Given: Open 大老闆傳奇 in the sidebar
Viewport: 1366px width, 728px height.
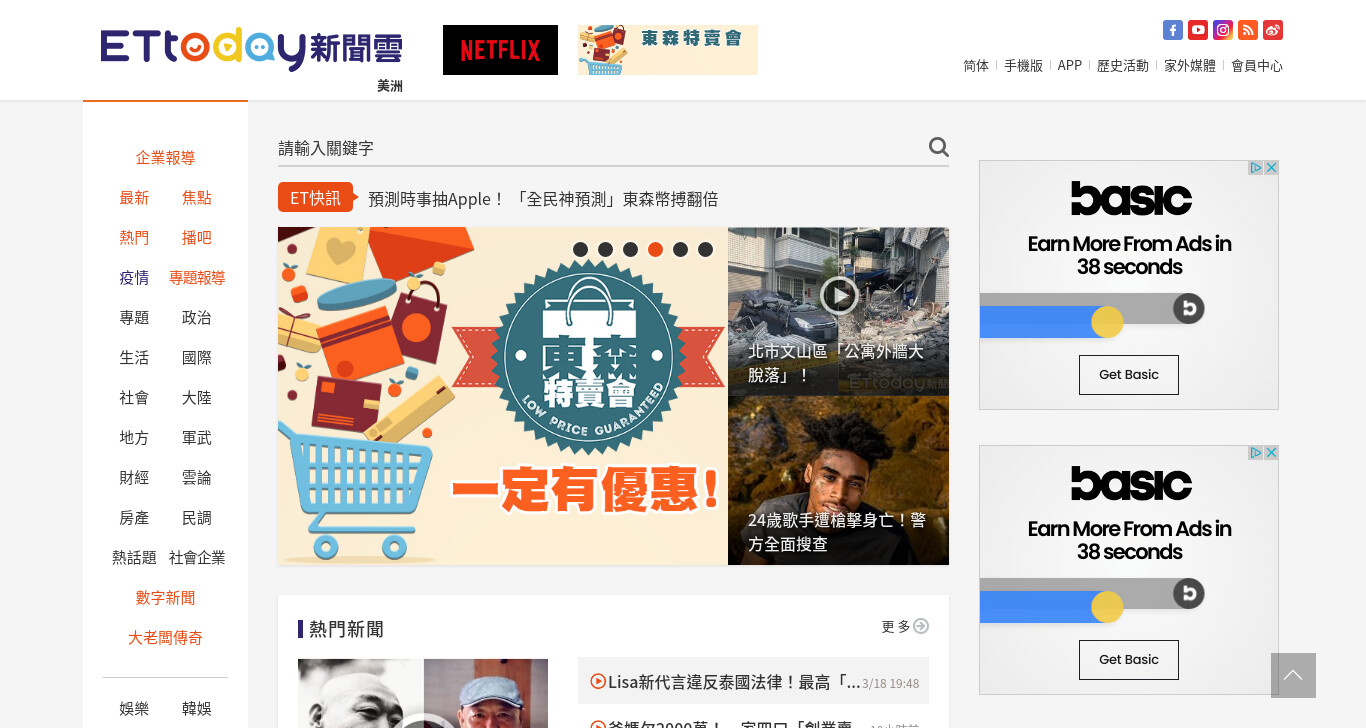Looking at the screenshot, I should click(165, 637).
